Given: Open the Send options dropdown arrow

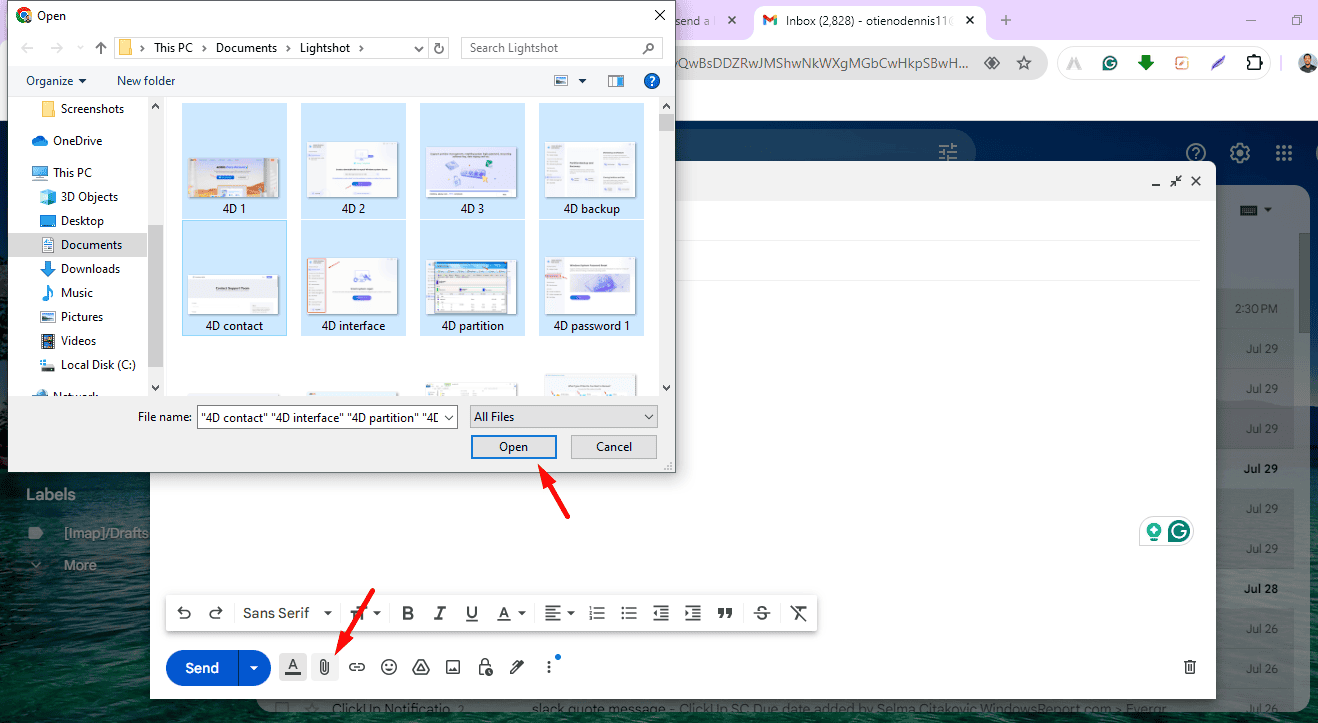Looking at the screenshot, I should click(x=254, y=668).
